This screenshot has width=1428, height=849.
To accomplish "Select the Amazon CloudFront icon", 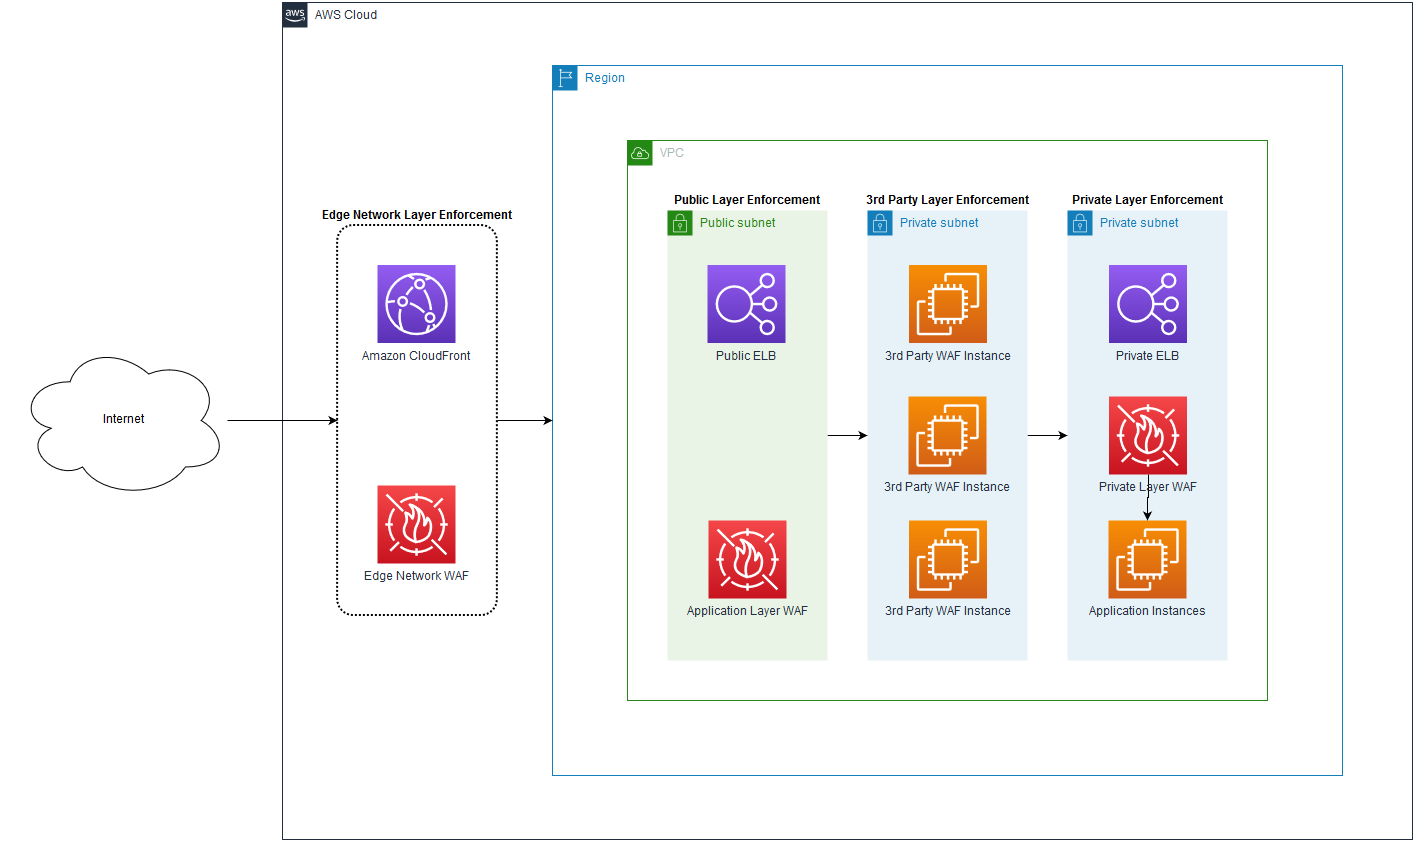I will click(416, 303).
